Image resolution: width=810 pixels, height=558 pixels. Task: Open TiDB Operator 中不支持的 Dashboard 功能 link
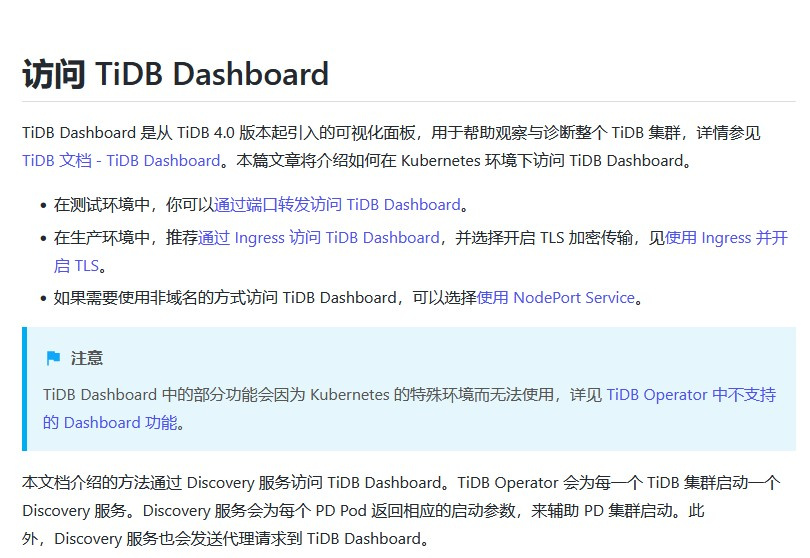click(691, 395)
